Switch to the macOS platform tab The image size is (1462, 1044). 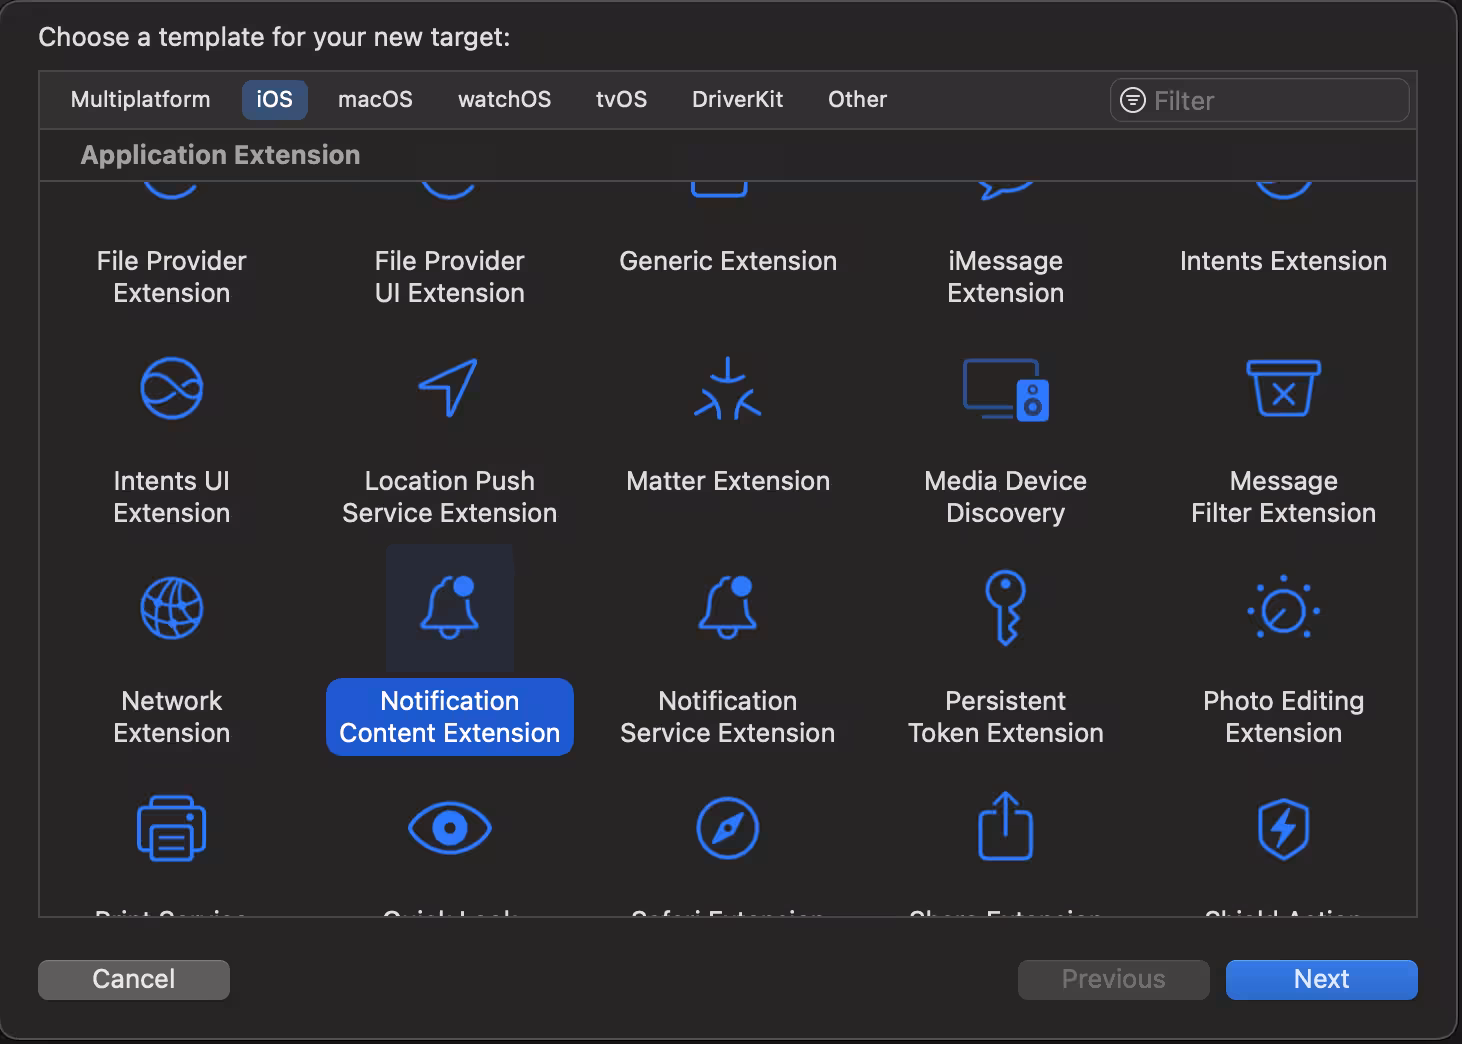pyautogui.click(x=375, y=100)
